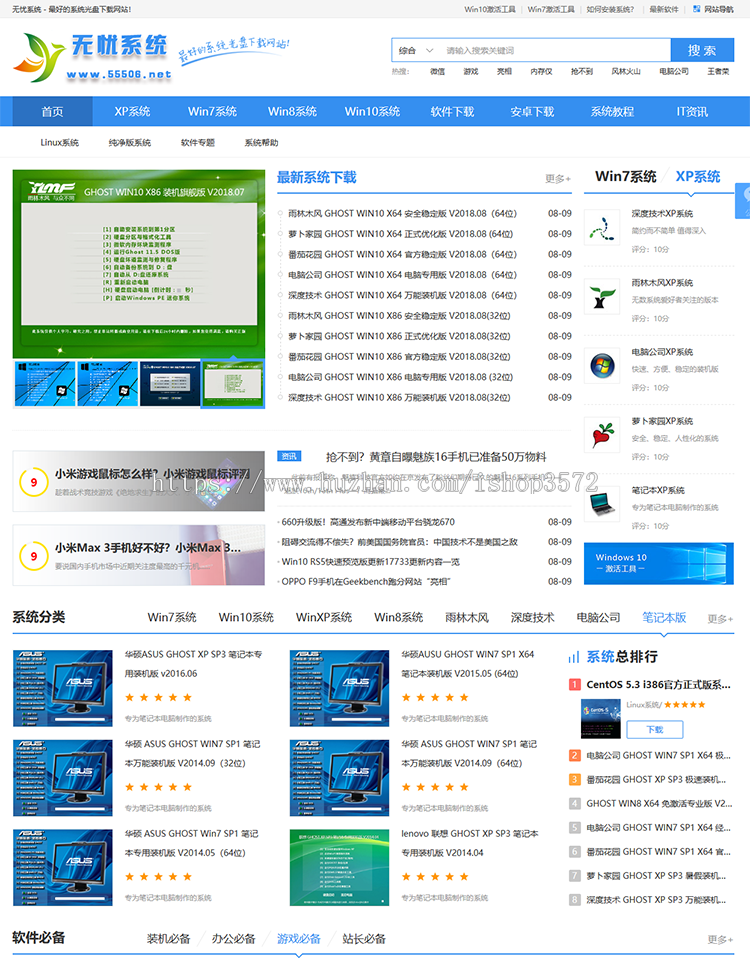
Task: Select 站长必备 tab under 软件必备
Action: click(x=364, y=939)
